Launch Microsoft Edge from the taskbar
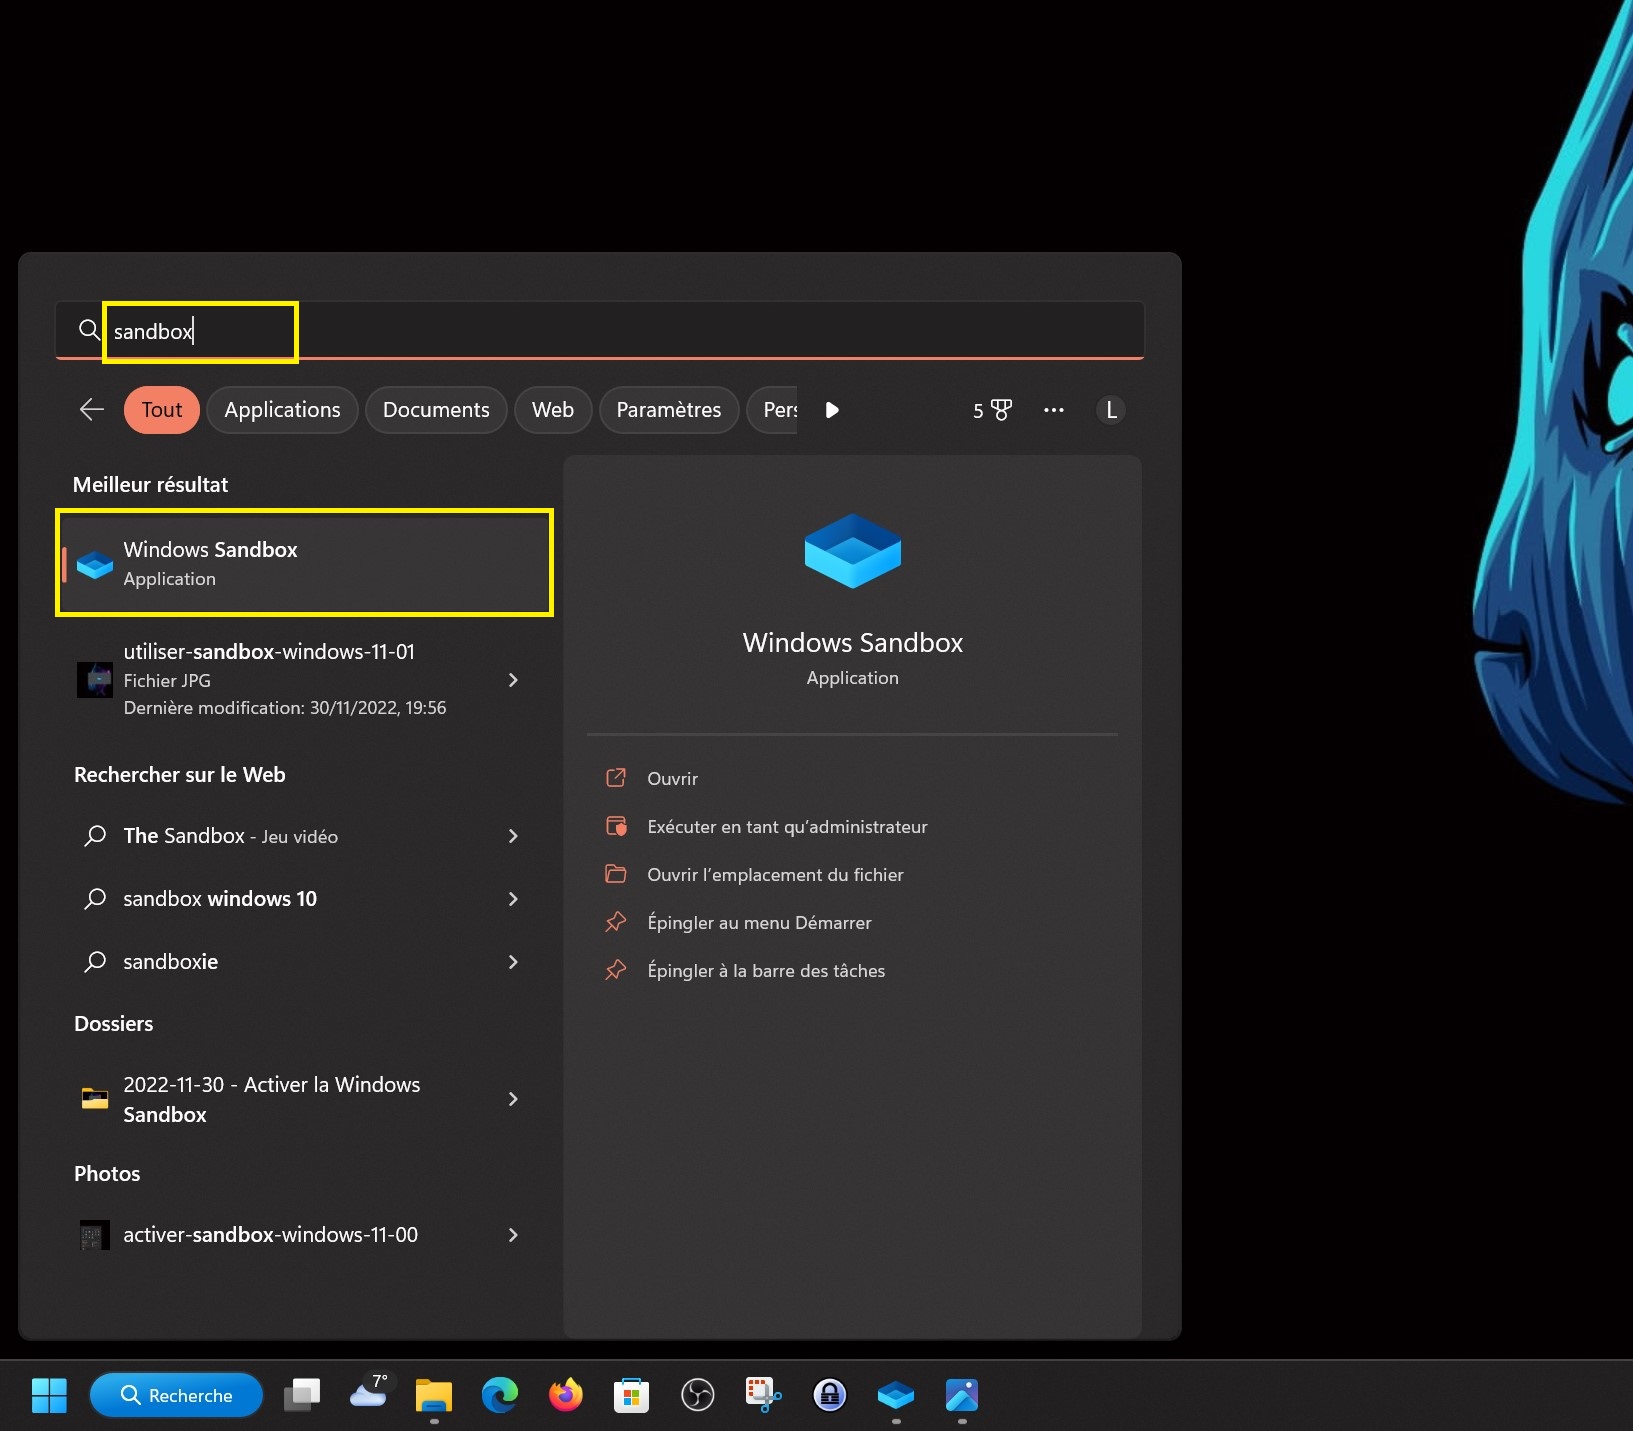The width and height of the screenshot is (1633, 1431). pos(500,1394)
